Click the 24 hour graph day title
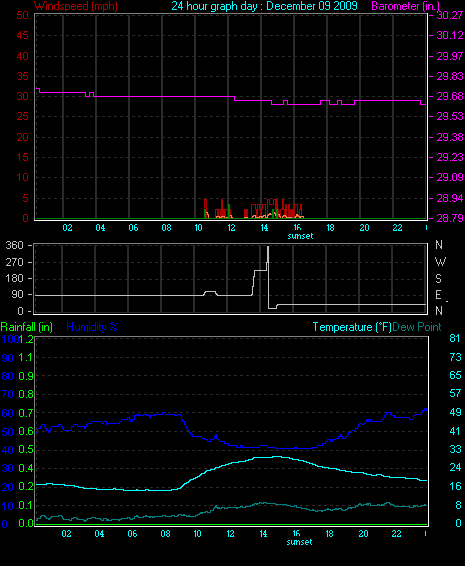 pyautogui.click(x=264, y=6)
